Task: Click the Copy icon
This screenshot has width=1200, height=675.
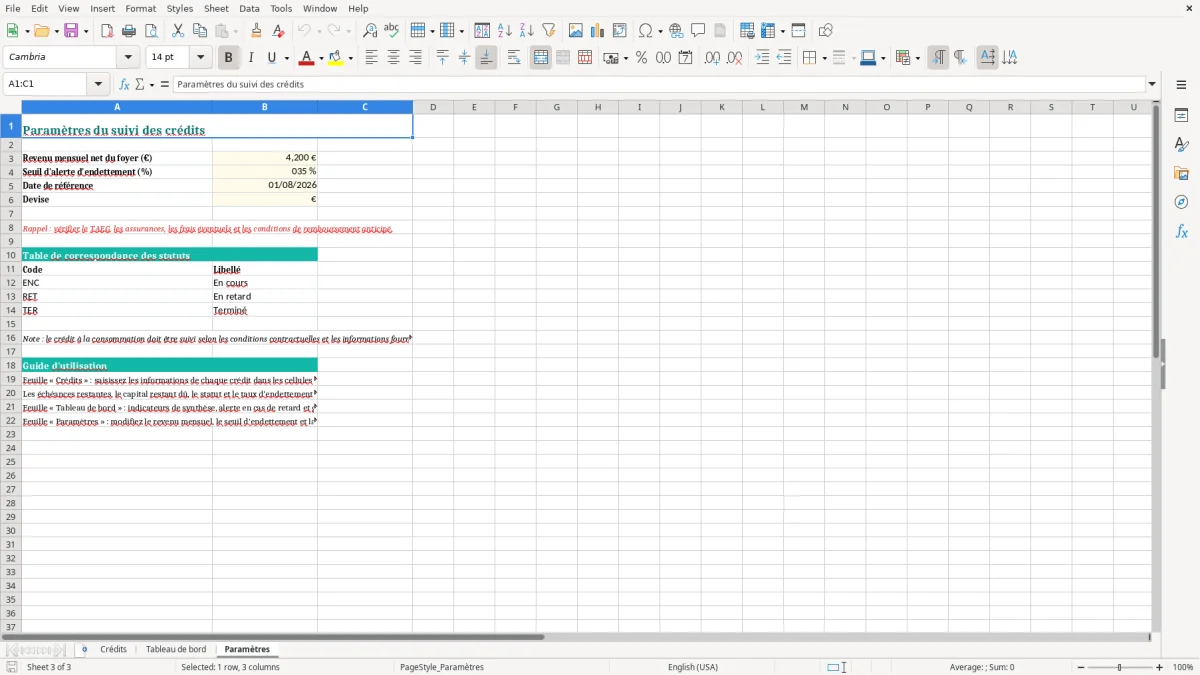Action: click(x=200, y=31)
